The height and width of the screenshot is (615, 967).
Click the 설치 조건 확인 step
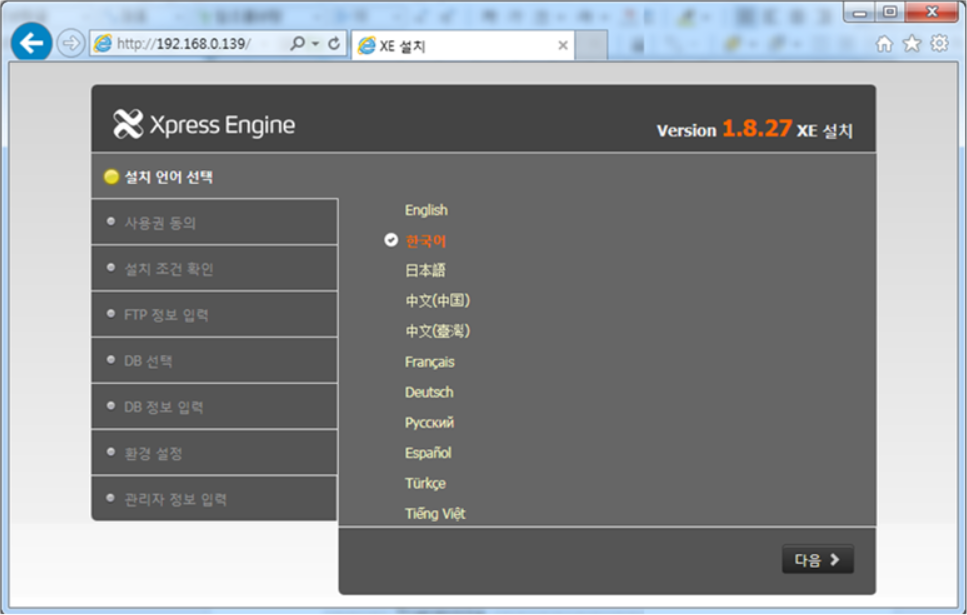click(x=215, y=268)
